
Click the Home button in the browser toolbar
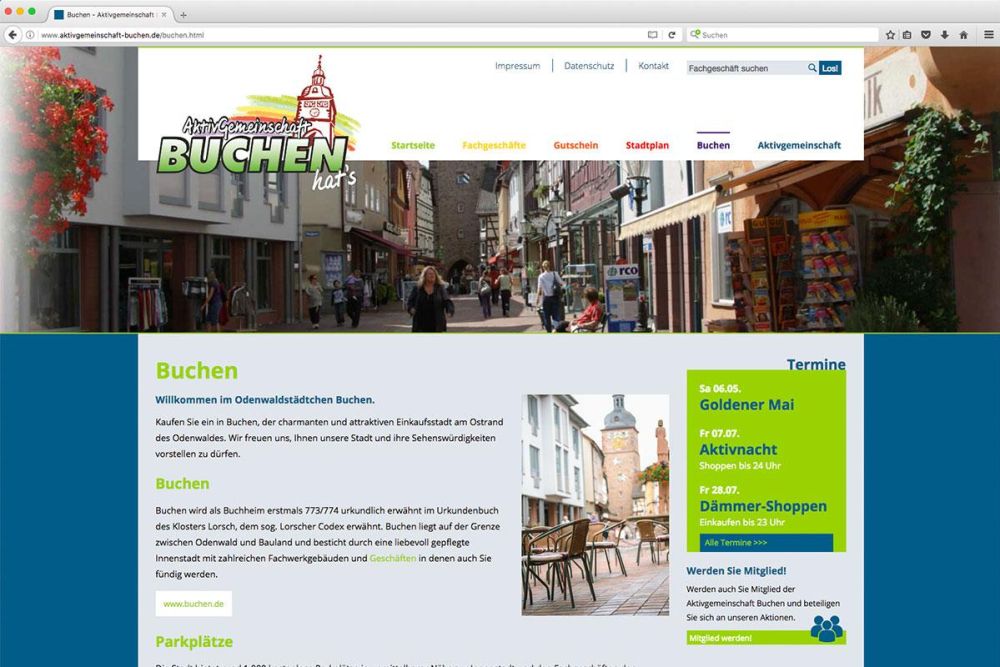[x=963, y=34]
